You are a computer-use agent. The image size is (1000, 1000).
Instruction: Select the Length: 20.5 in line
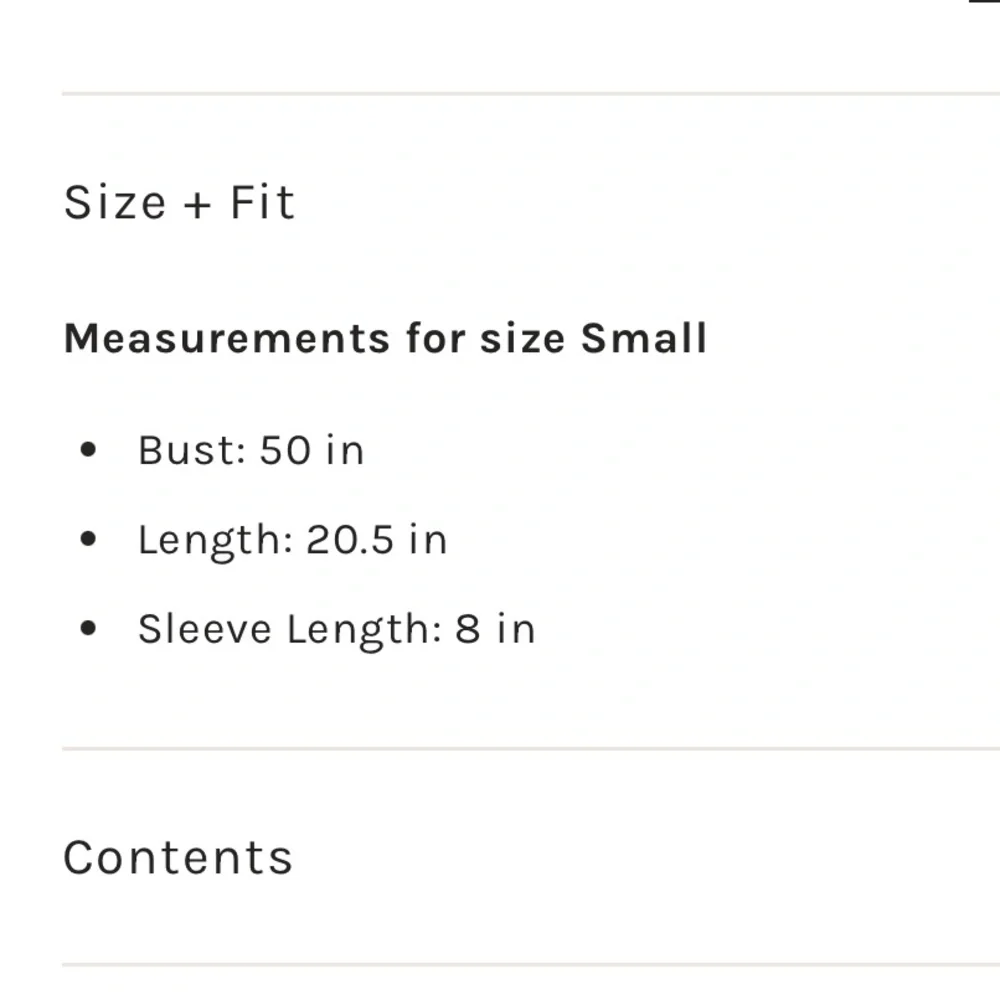pyautogui.click(x=292, y=540)
